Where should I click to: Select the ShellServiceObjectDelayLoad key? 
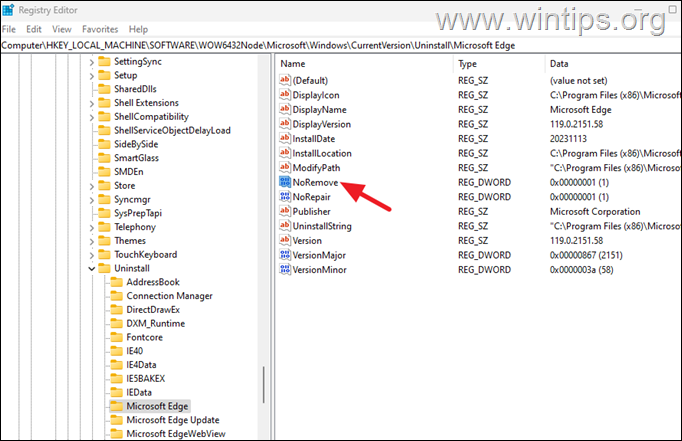pyautogui.click(x=172, y=130)
